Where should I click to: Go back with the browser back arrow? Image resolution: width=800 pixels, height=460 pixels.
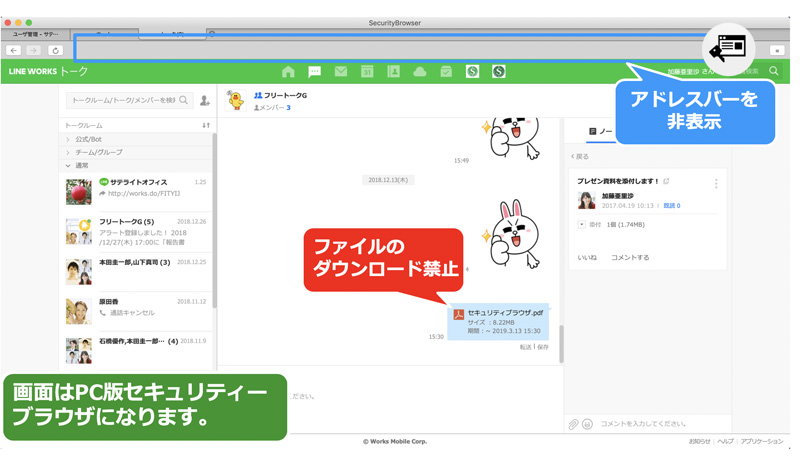click(14, 50)
